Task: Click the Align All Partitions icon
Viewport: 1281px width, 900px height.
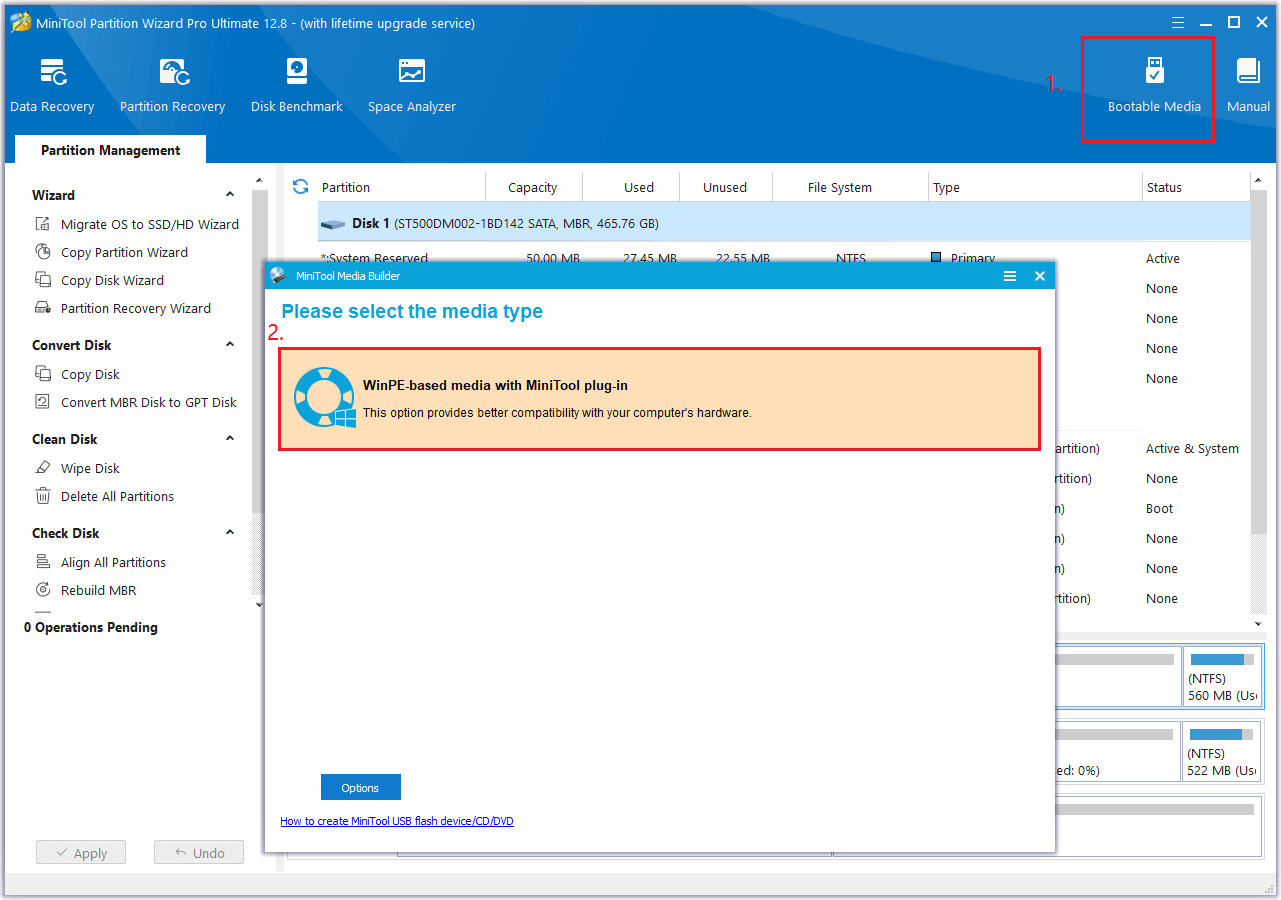Action: (43, 562)
